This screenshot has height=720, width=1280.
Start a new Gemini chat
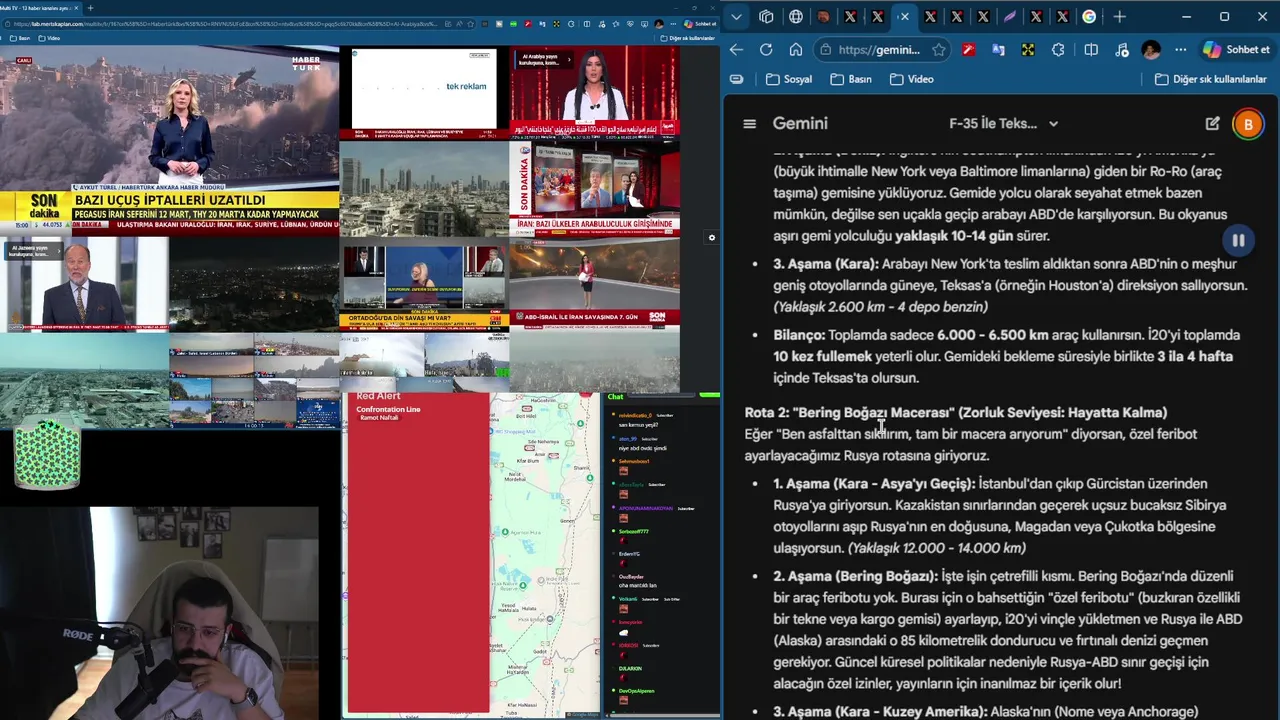click(1212, 123)
